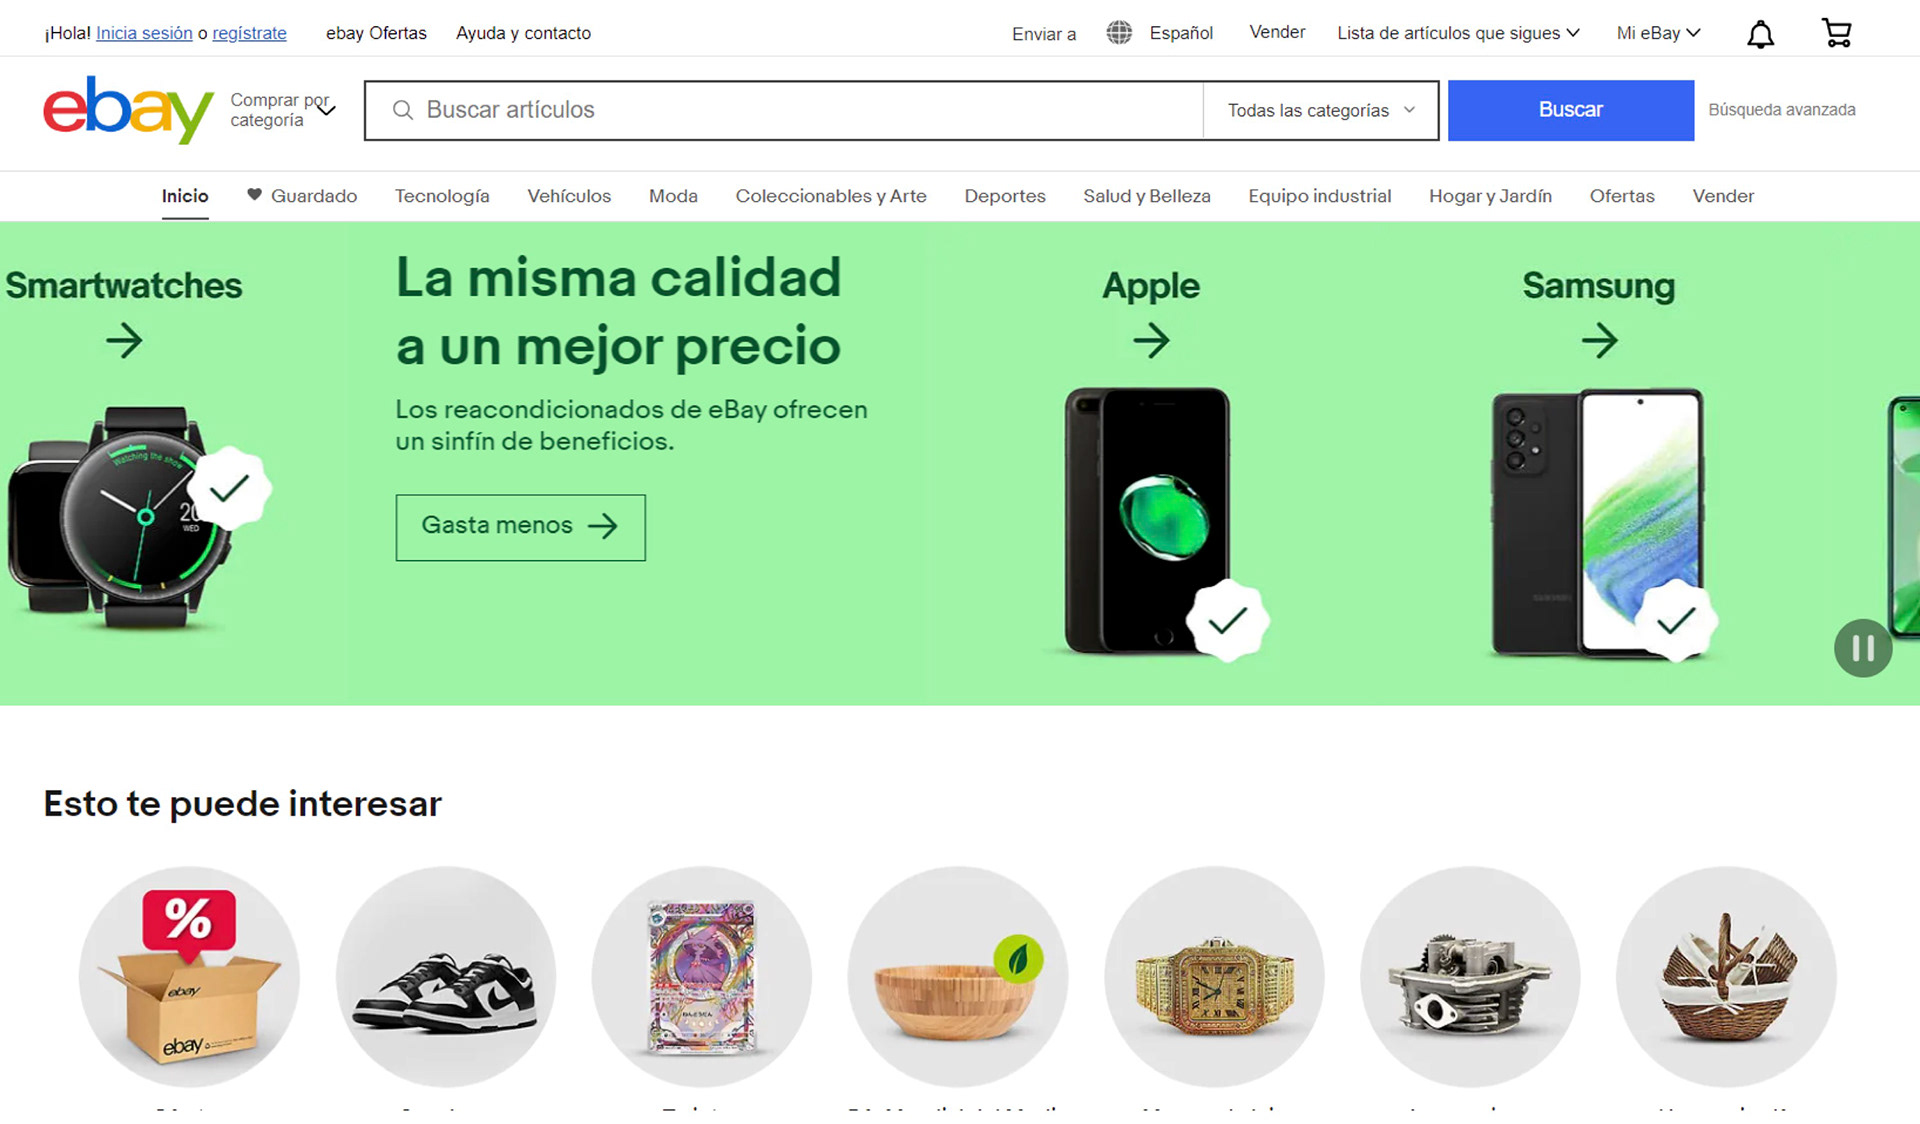Pause the banner carousel
Screen dimensions: 1920x1124
[x=1862, y=648]
